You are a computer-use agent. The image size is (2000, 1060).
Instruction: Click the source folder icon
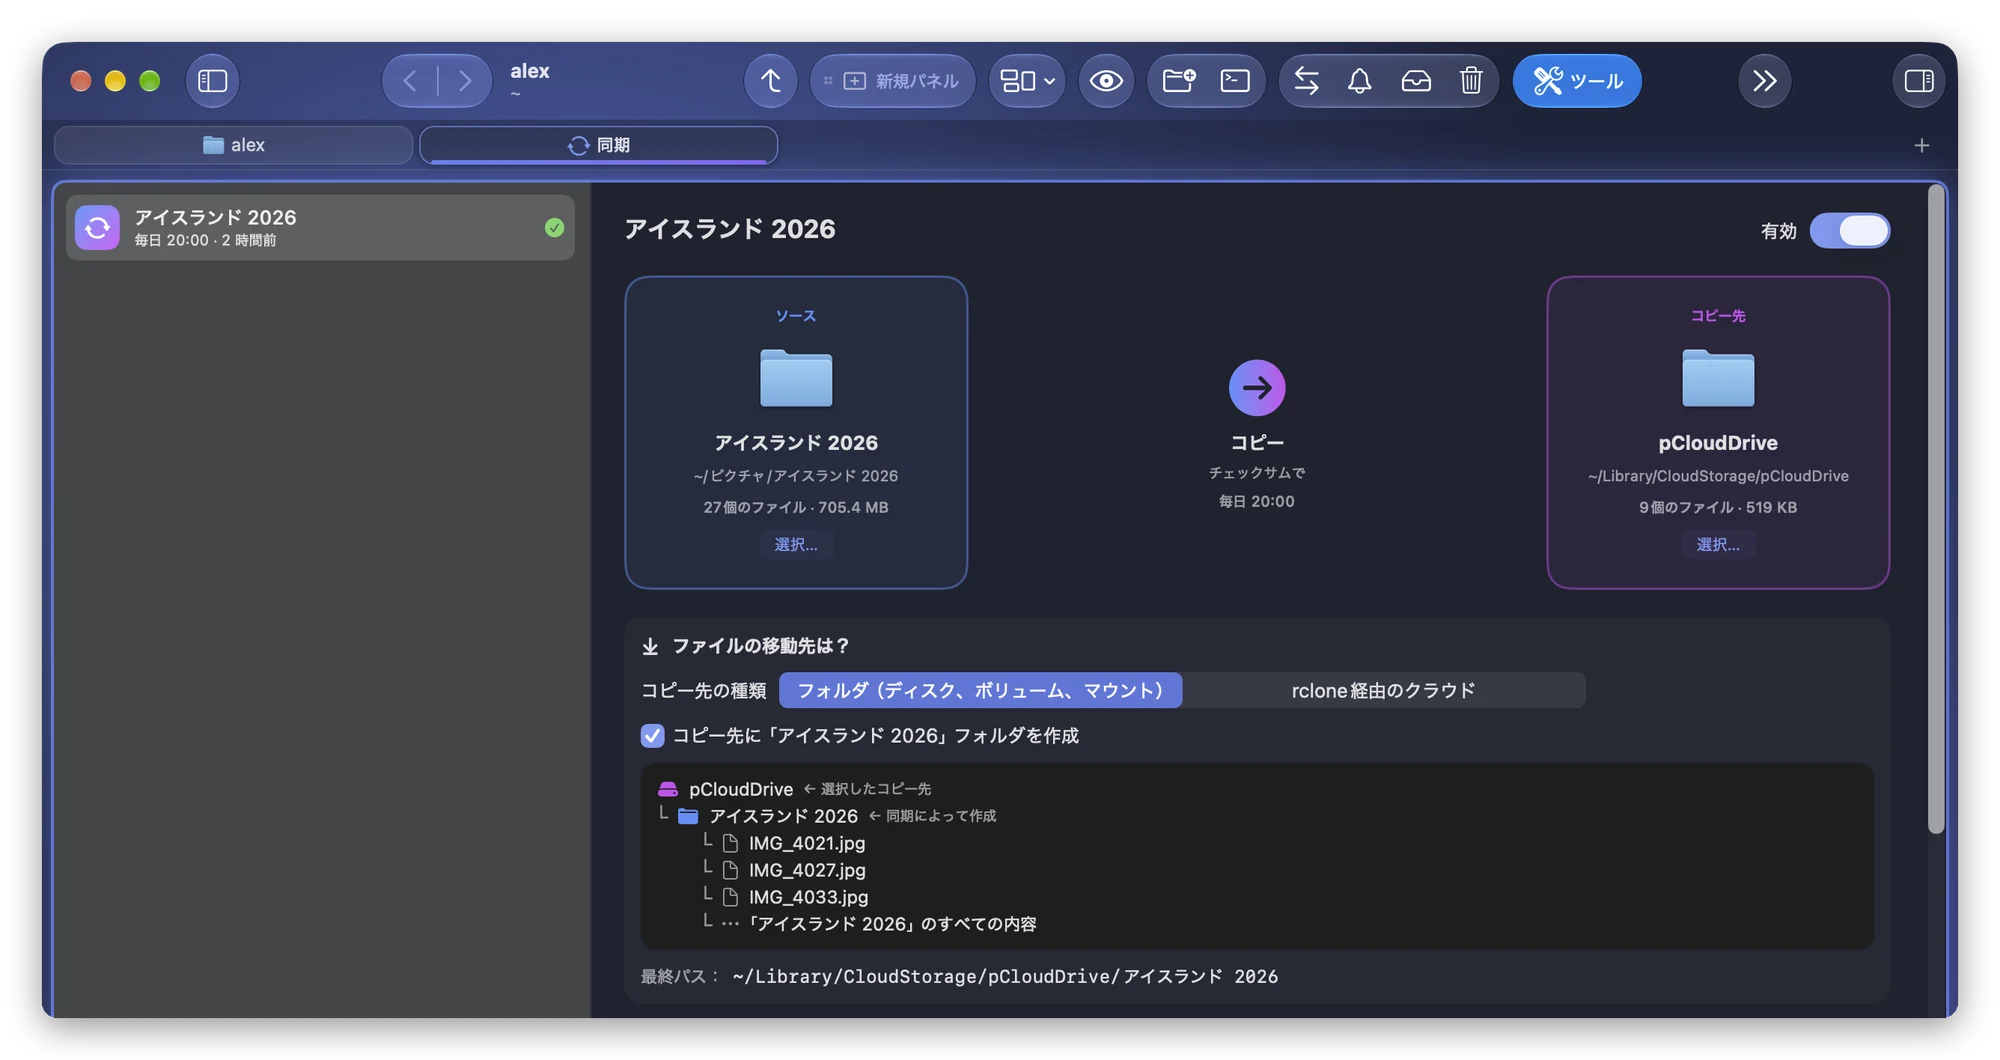tap(796, 378)
